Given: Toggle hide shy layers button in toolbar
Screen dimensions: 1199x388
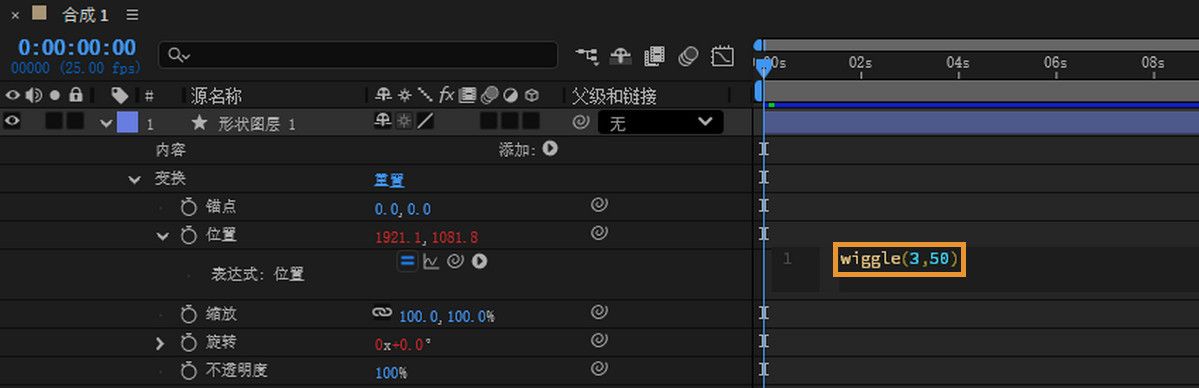Looking at the screenshot, I should [620, 55].
